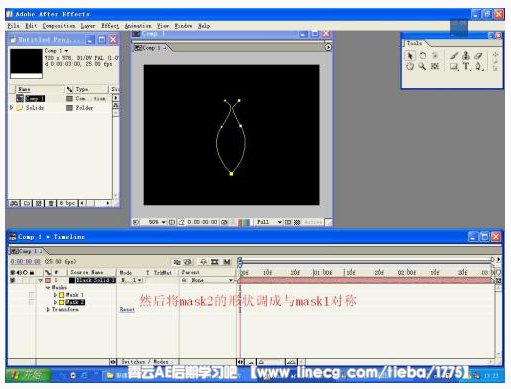Click the yellow Mask 2 color swatch
This screenshot has height=389, width=511.
pos(62,302)
